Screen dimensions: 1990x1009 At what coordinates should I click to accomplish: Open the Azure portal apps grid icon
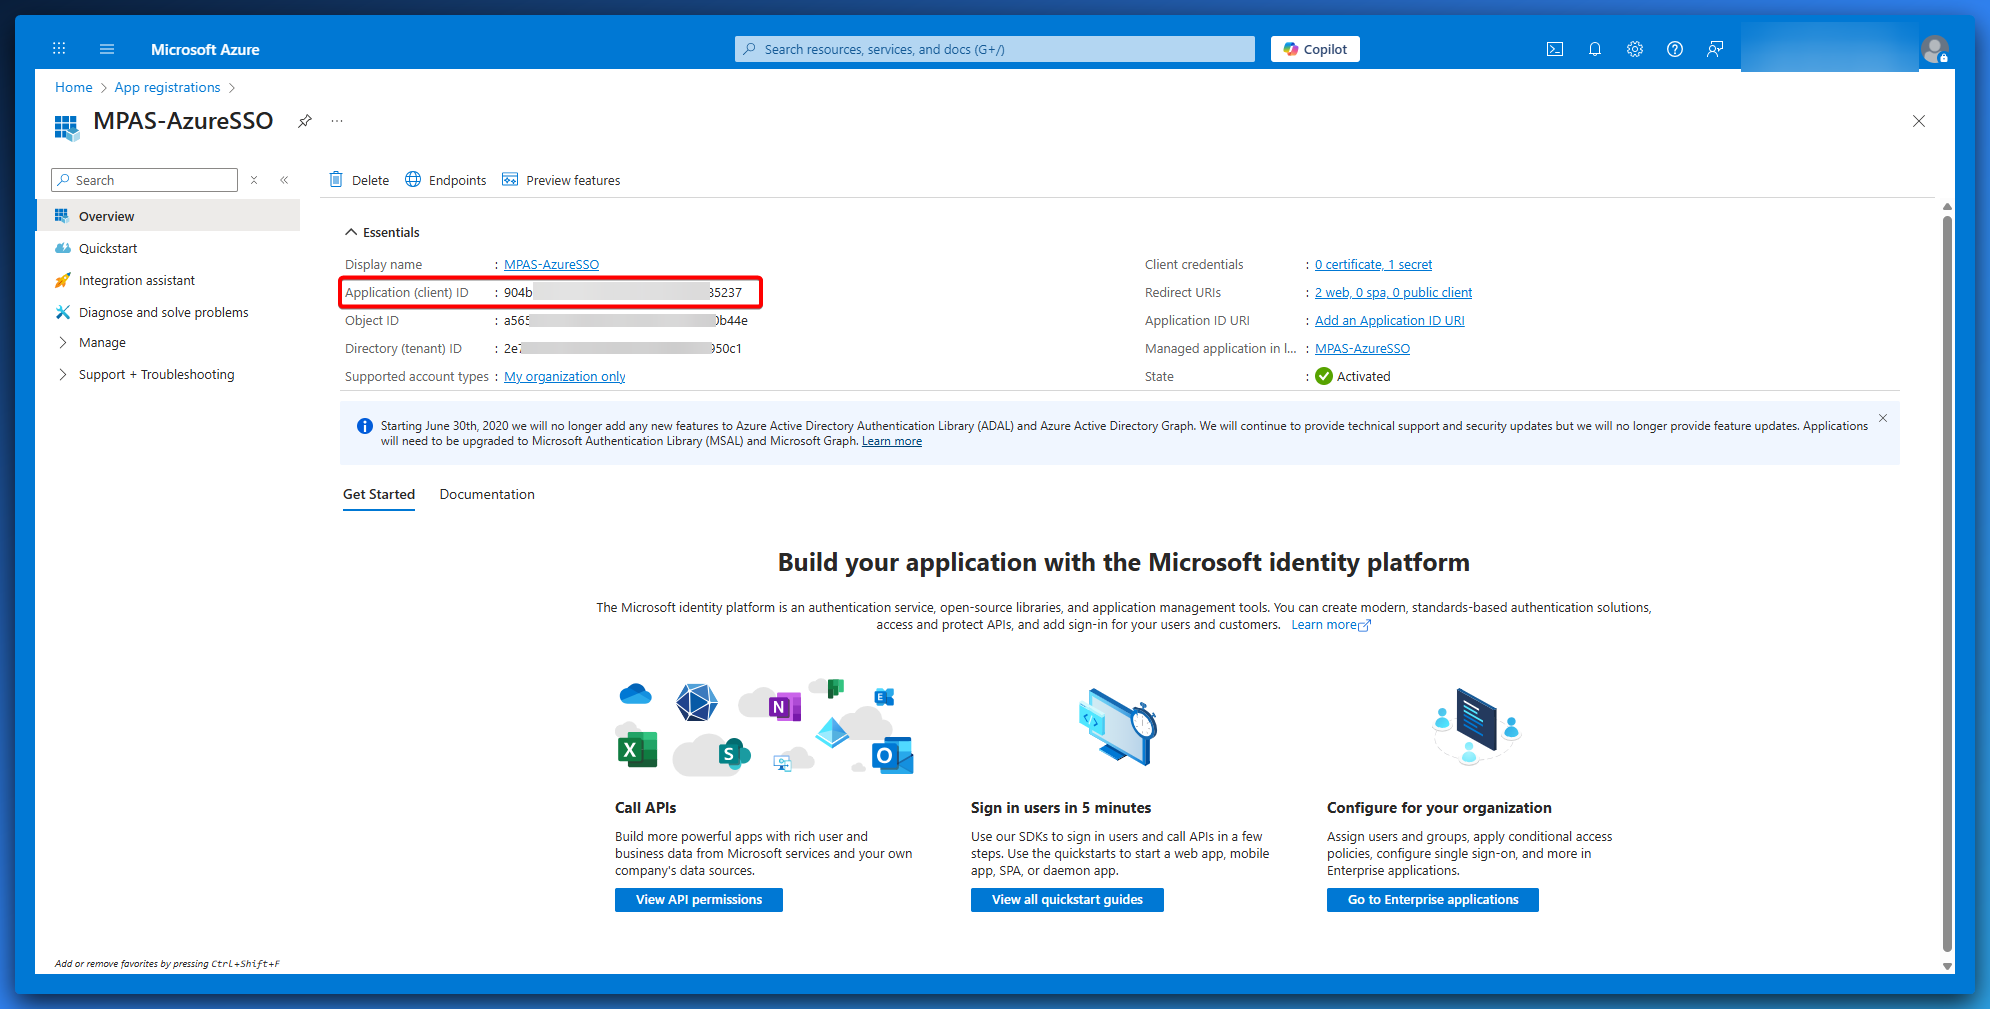point(59,48)
